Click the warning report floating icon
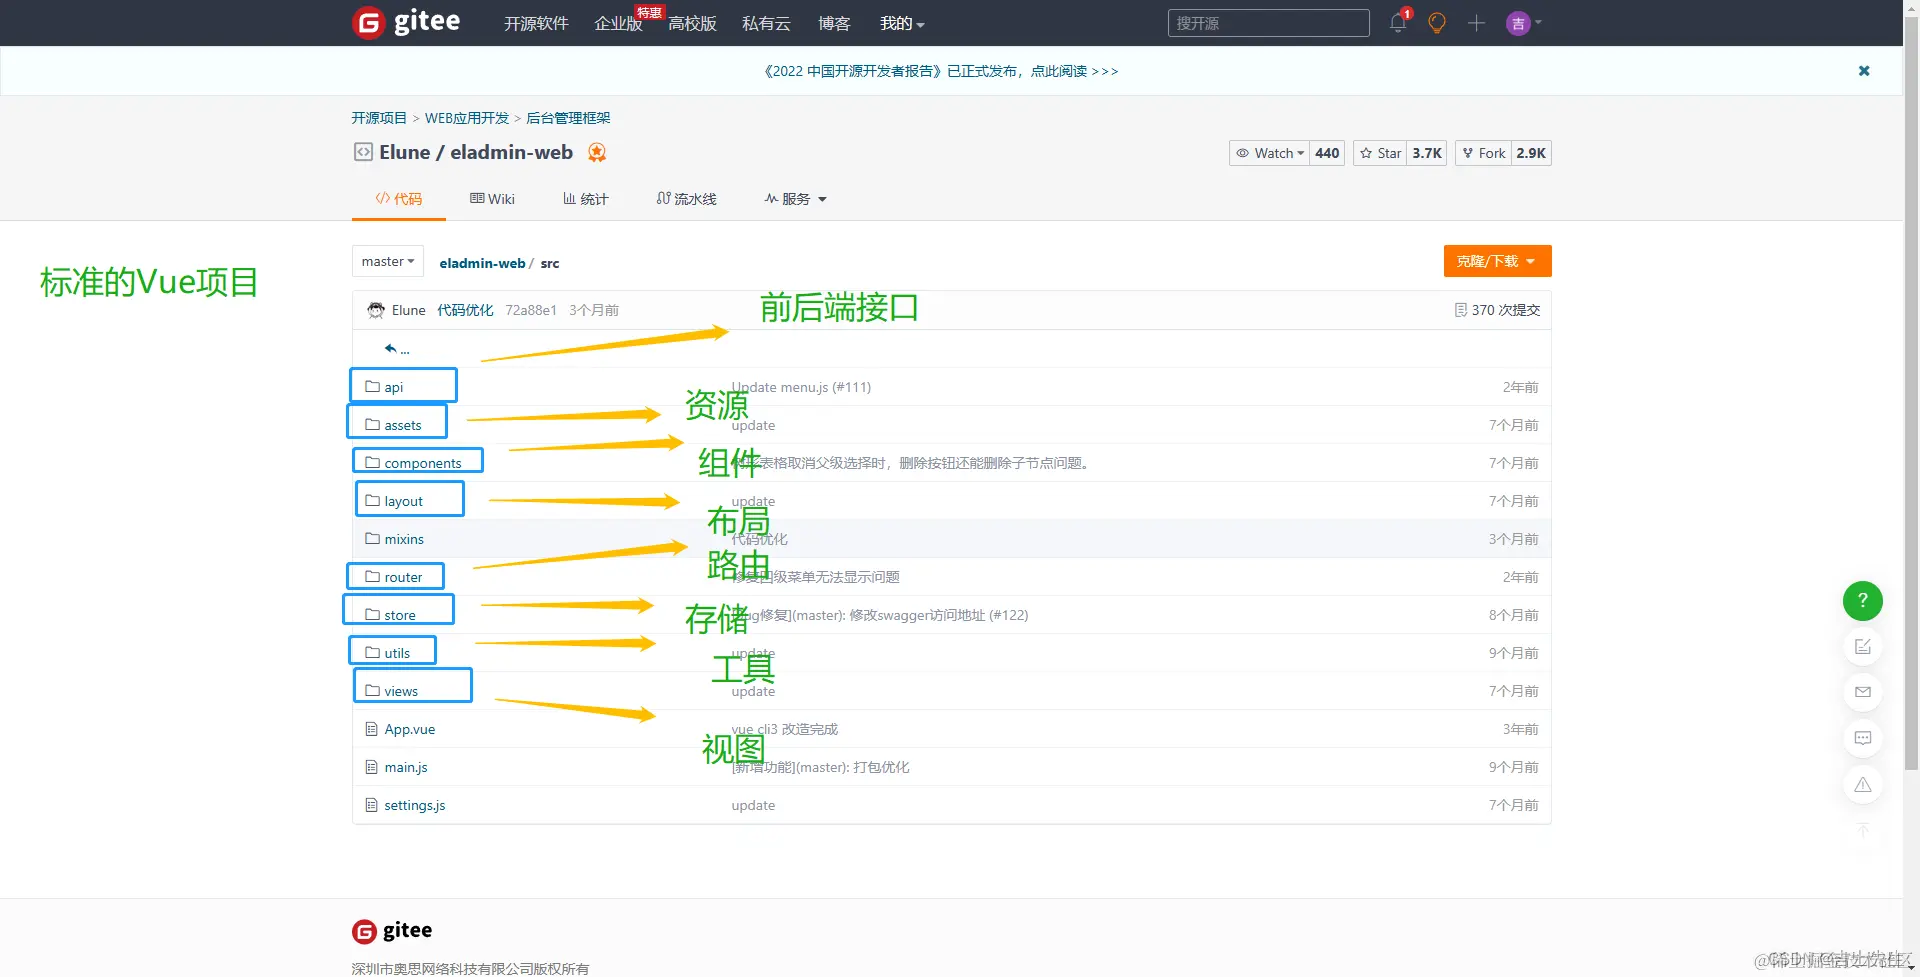Image resolution: width=1920 pixels, height=977 pixels. (x=1862, y=784)
